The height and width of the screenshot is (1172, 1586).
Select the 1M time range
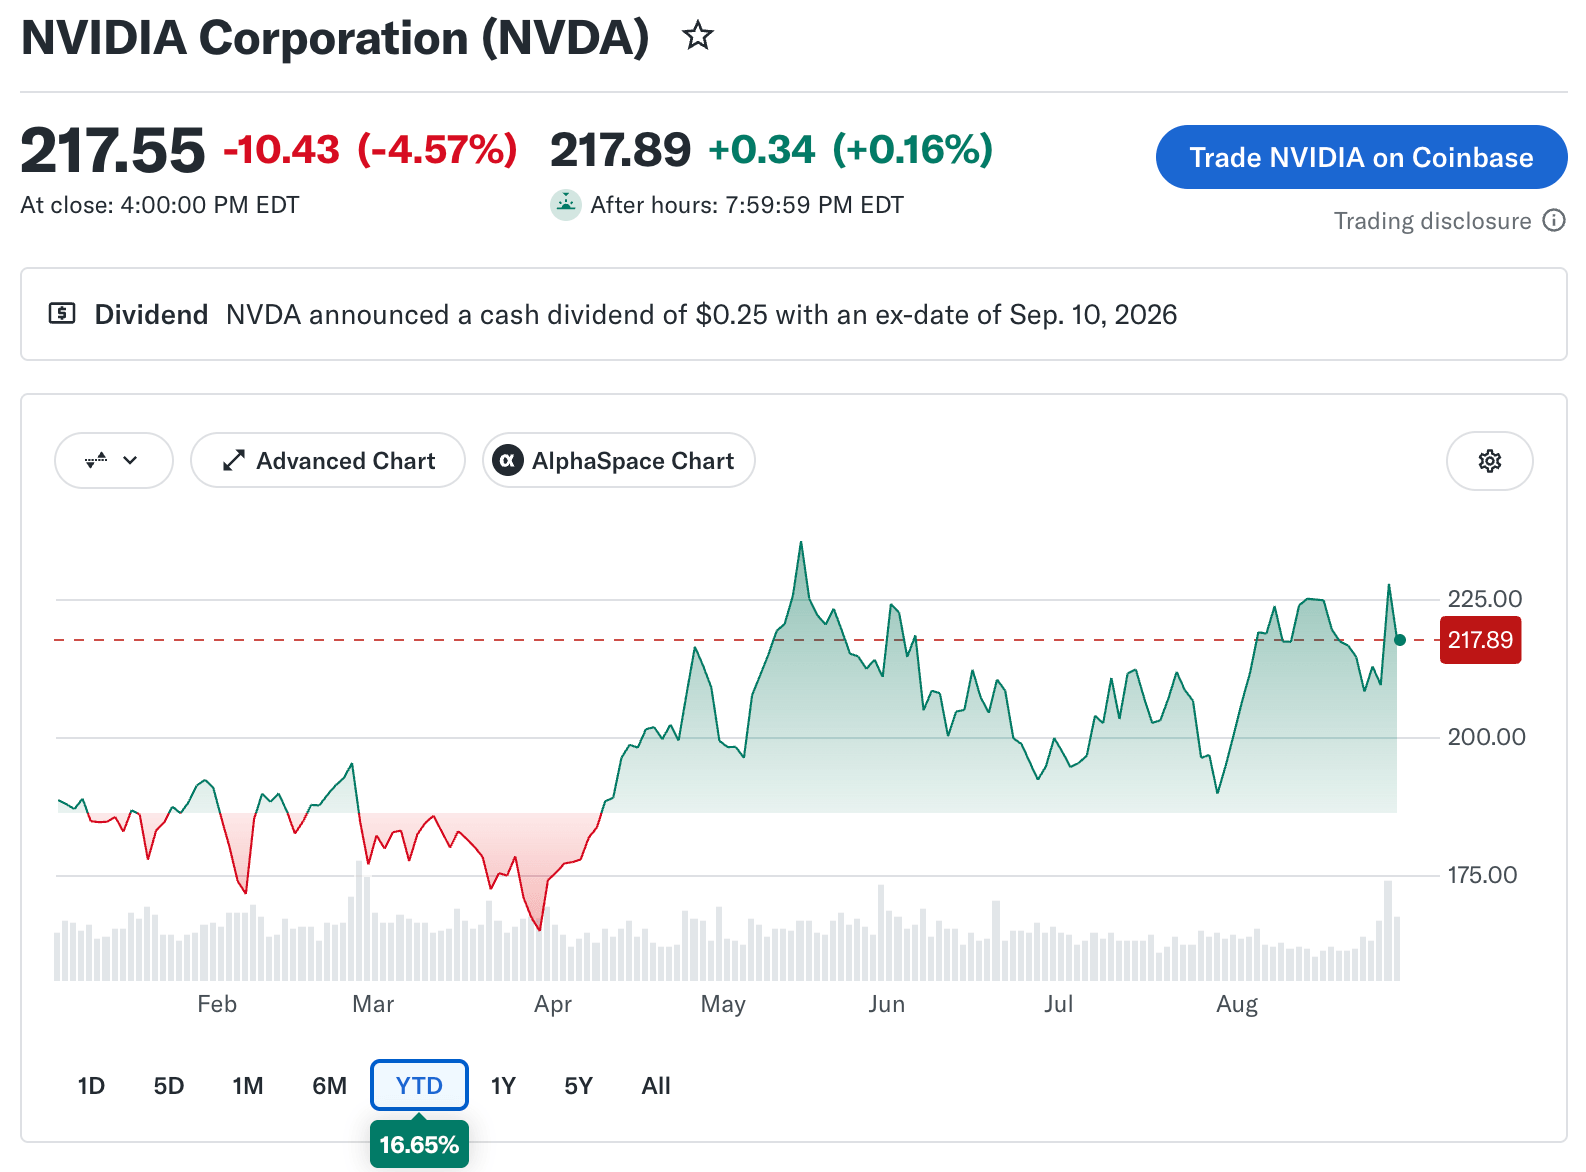(248, 1086)
